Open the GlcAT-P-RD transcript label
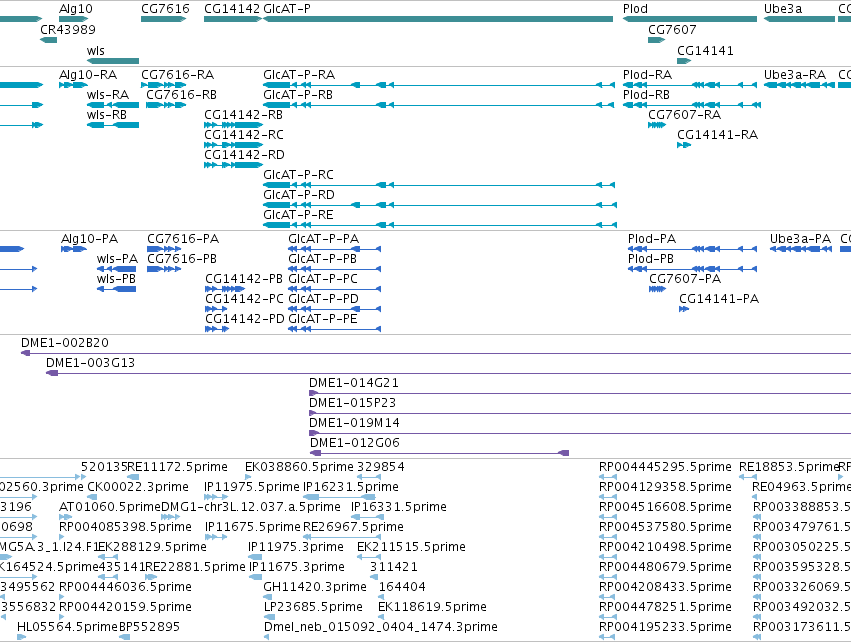The image size is (851, 642). tap(299, 194)
